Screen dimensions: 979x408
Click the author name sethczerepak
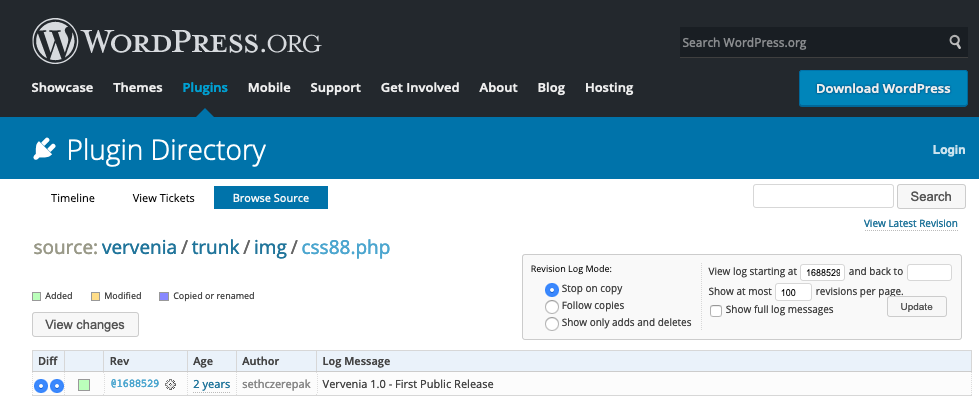[x=276, y=384]
